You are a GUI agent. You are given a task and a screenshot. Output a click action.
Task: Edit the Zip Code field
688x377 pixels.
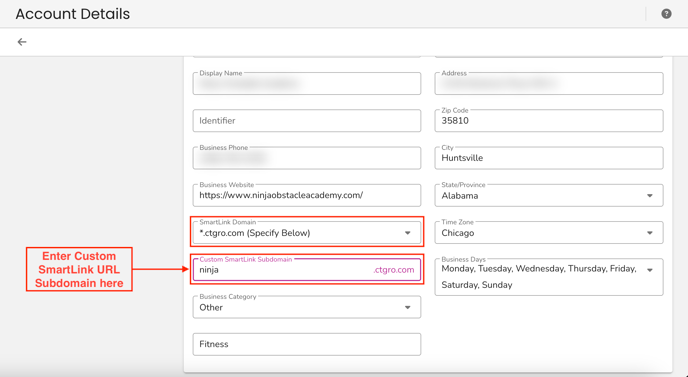pyautogui.click(x=549, y=121)
